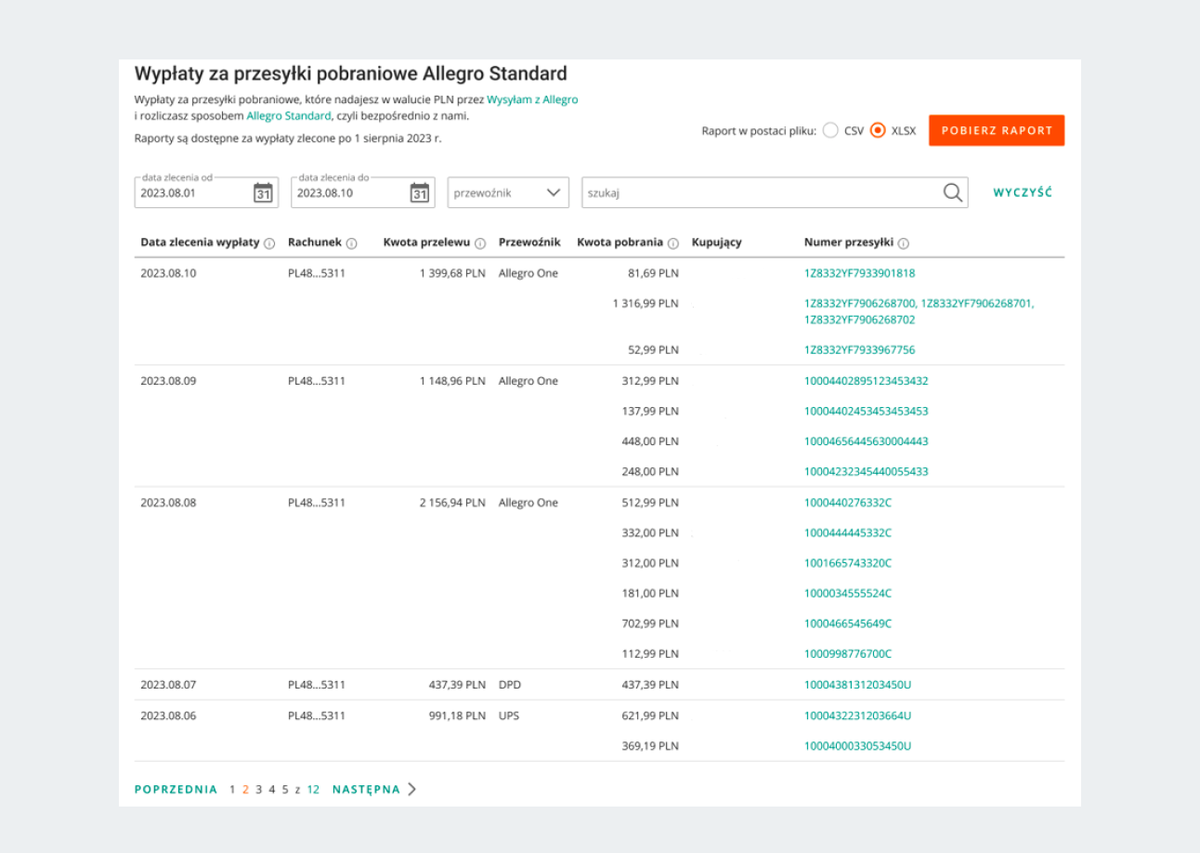Click POBIERZ RAPORT button
The height and width of the screenshot is (853, 1200).
pyautogui.click(x=996, y=131)
